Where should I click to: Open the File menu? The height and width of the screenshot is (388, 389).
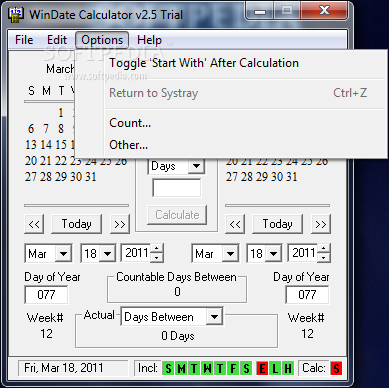coord(24,40)
